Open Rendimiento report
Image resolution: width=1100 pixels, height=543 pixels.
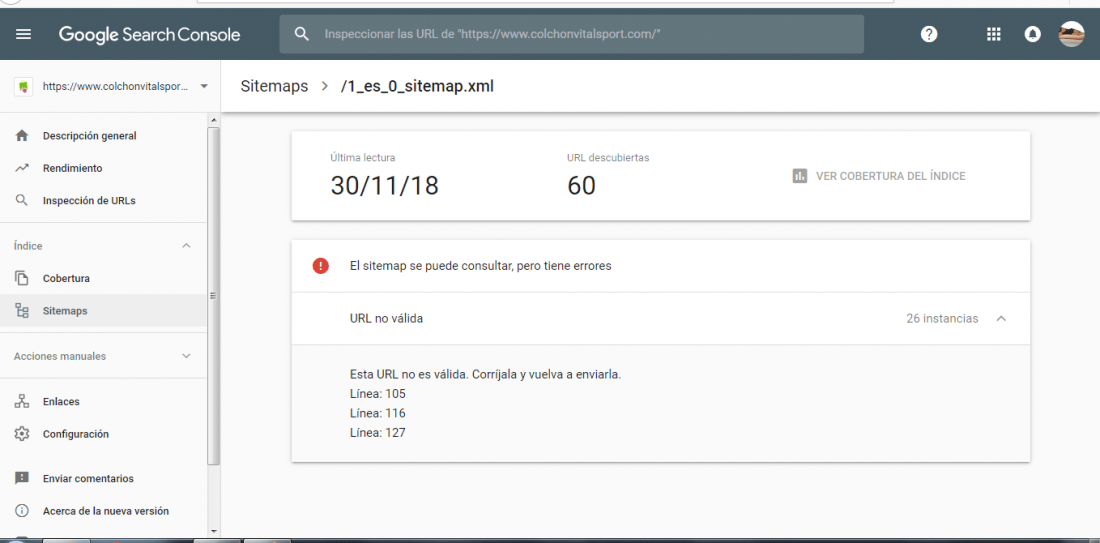(x=72, y=168)
